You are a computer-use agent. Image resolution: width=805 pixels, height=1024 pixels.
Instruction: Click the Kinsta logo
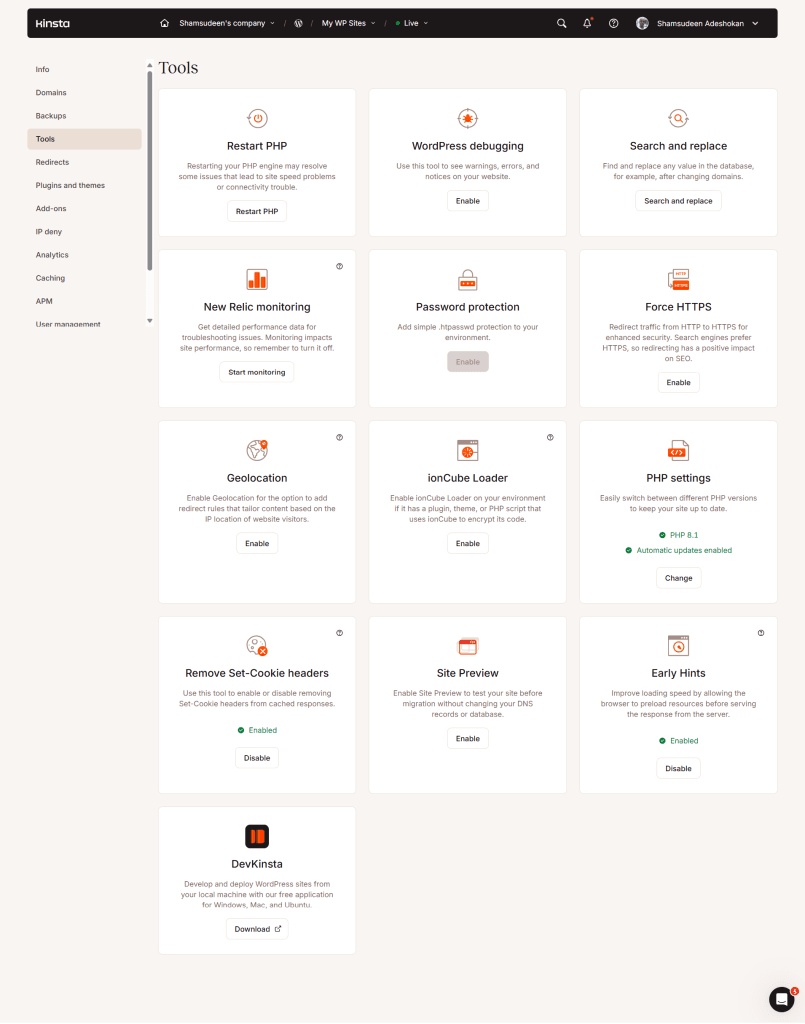click(x=52, y=24)
